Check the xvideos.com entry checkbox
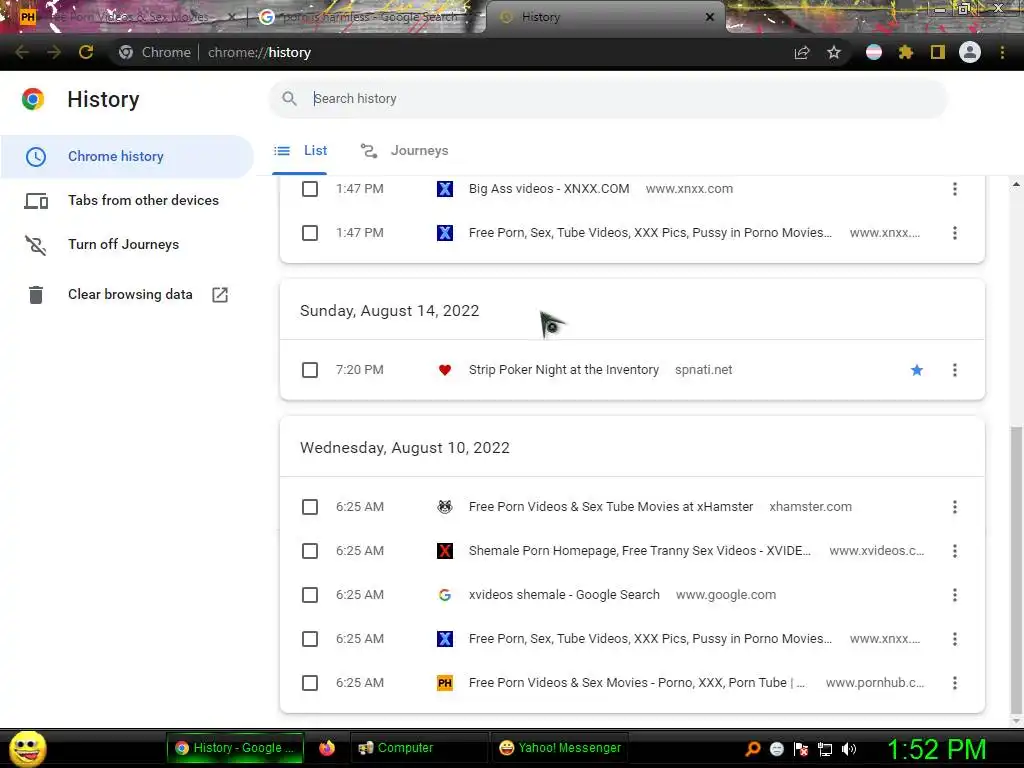 [x=310, y=551]
